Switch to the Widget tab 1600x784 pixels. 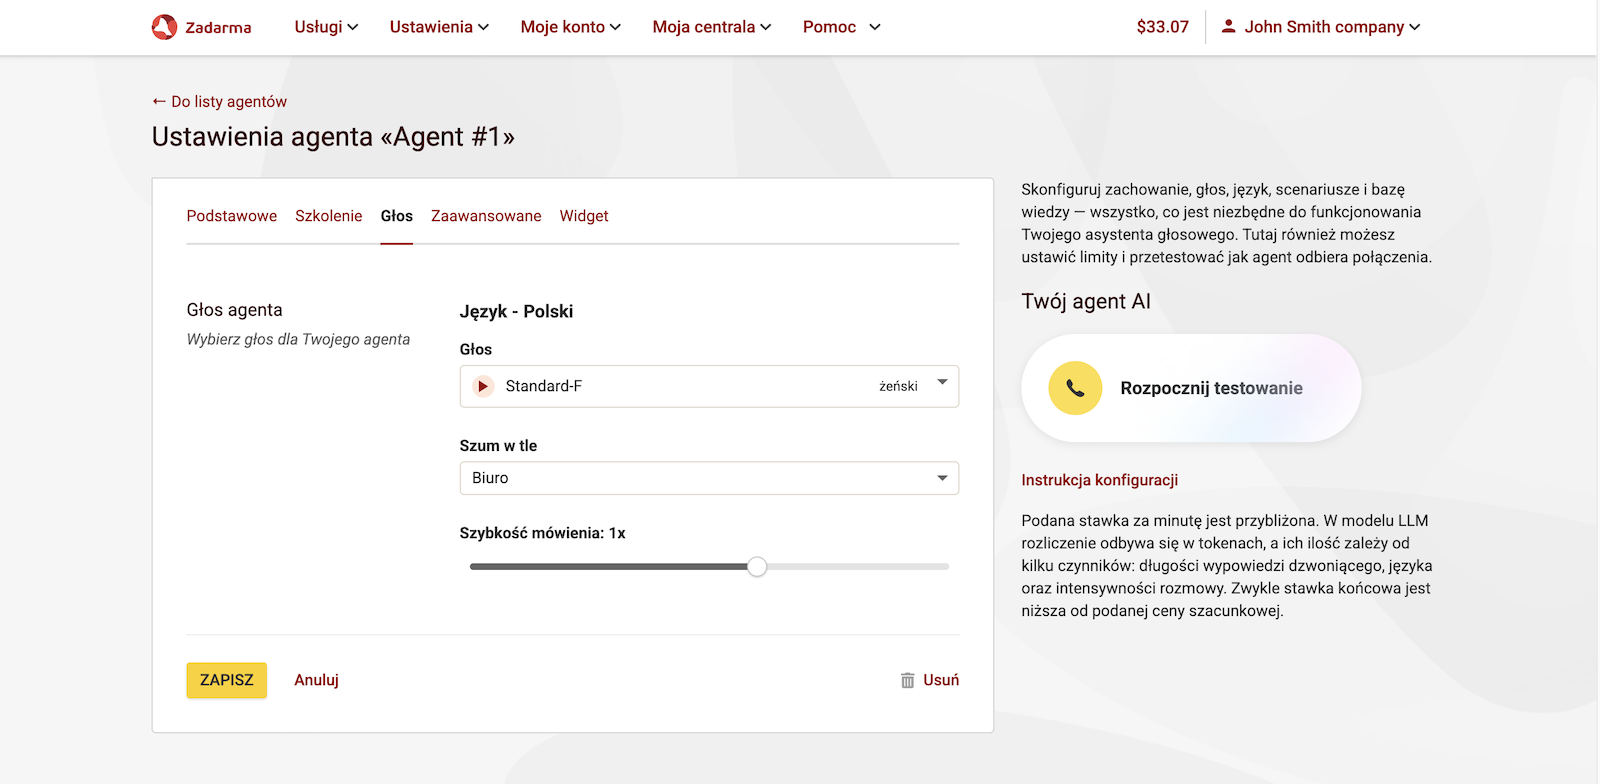(584, 216)
